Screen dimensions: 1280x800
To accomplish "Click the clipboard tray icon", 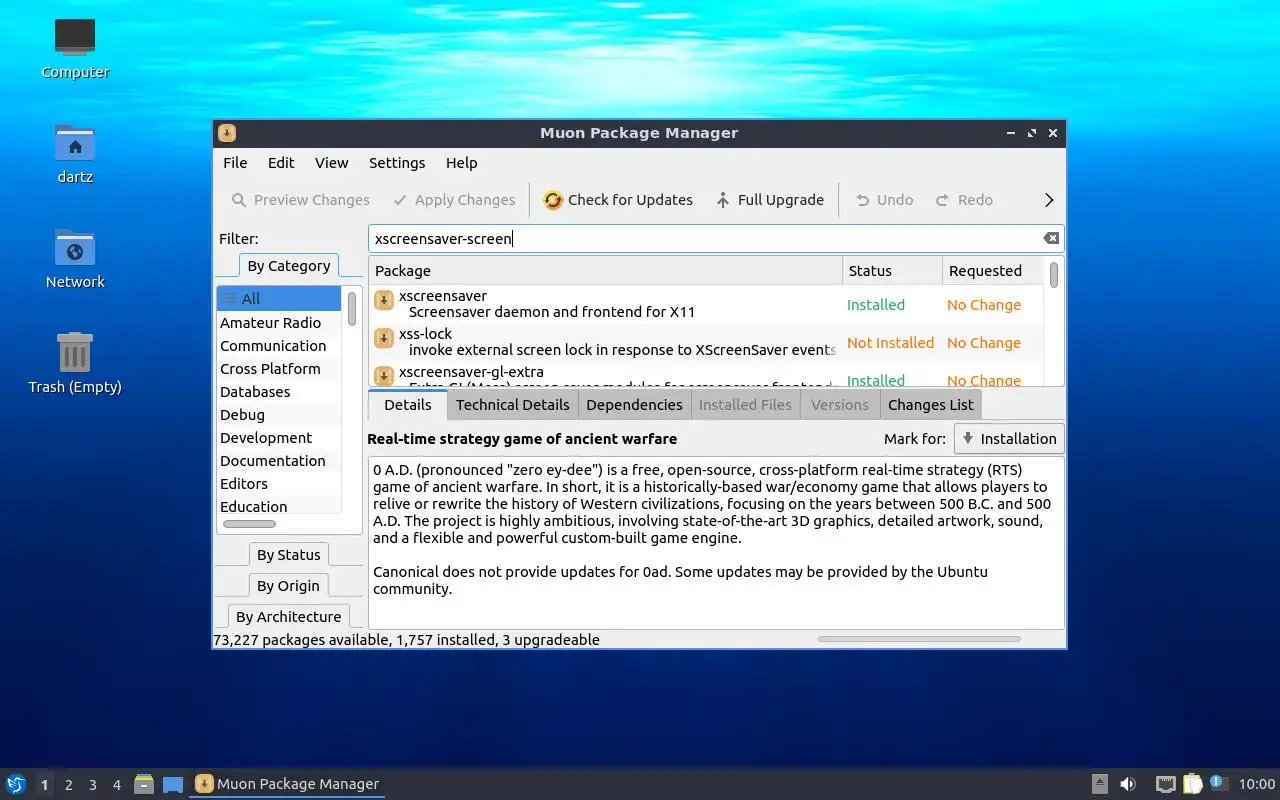I will 1192,784.
